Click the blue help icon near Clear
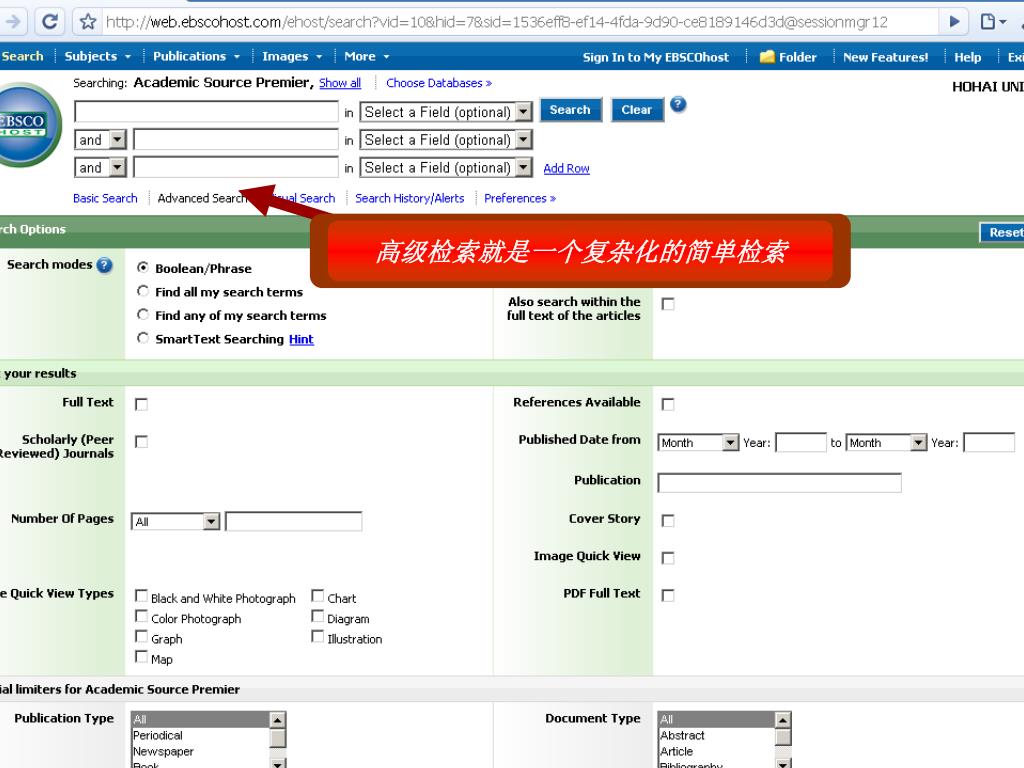 tap(678, 104)
